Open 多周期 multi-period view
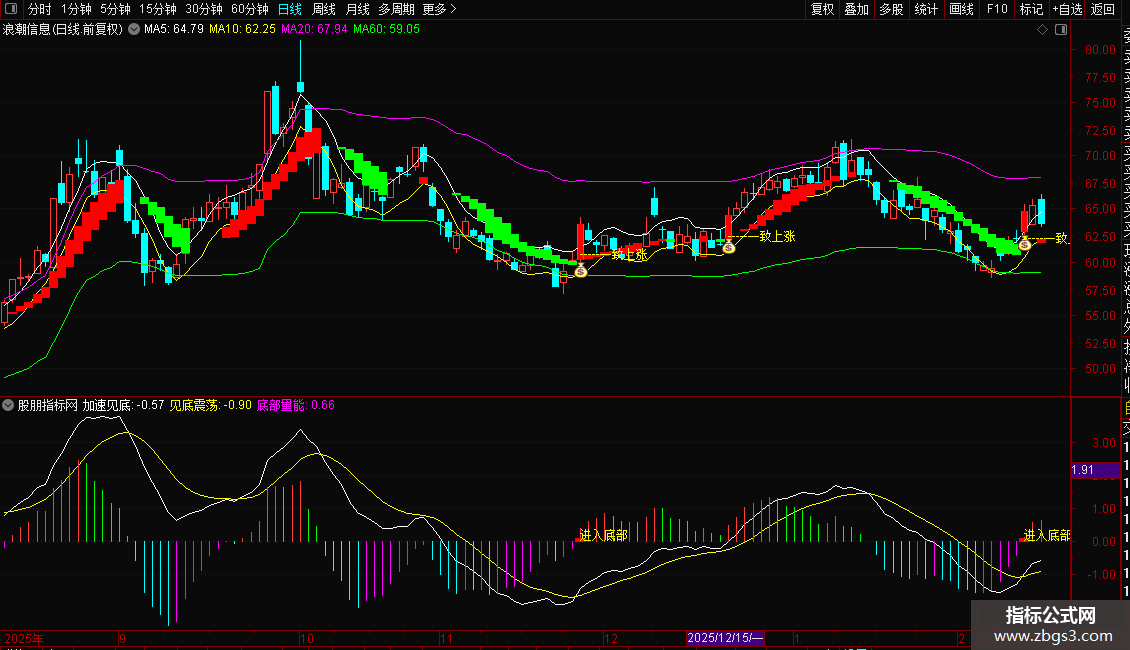Viewport: 1130px width, 650px height. (396, 9)
